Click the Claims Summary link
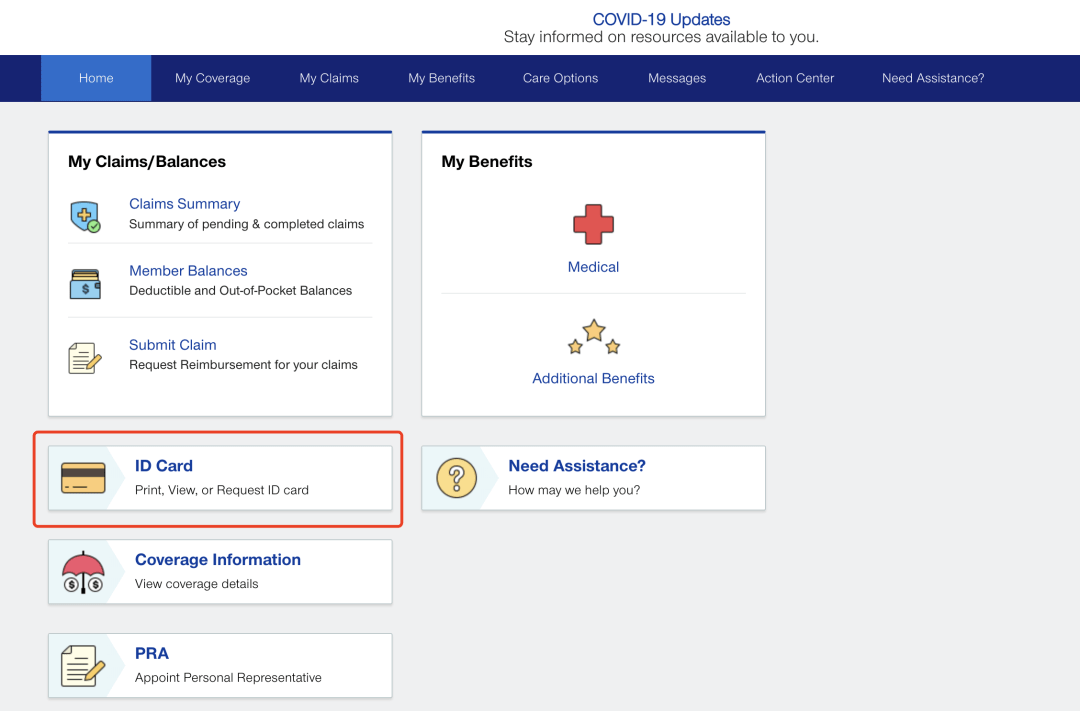Viewport: 1080px width, 711px height. tap(185, 203)
